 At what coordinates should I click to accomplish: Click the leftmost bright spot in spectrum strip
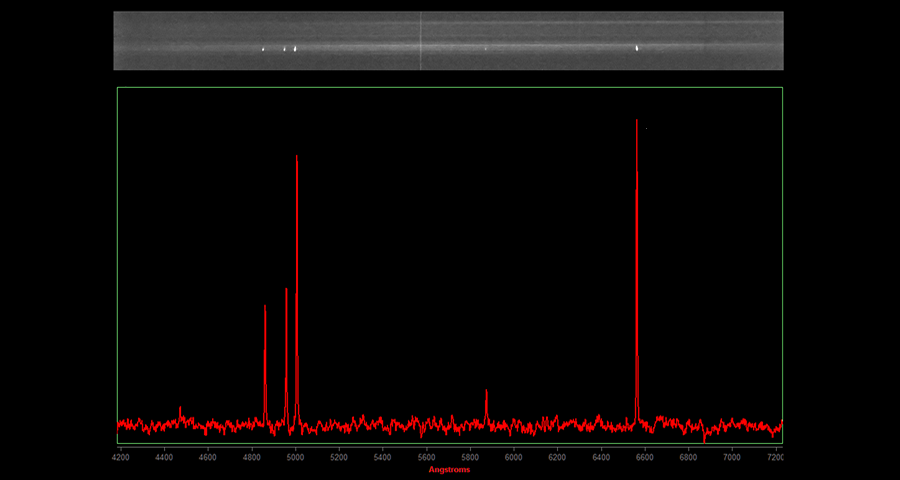[264, 49]
